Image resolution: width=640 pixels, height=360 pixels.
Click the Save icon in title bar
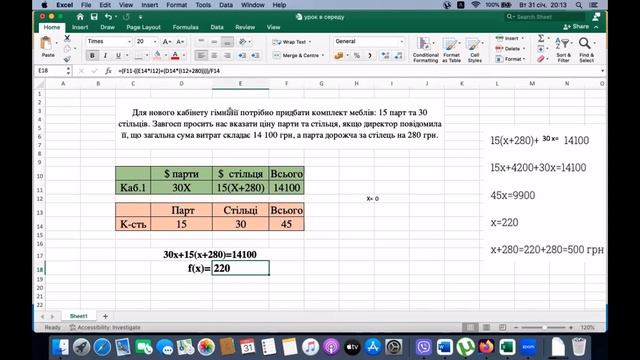(x=94, y=17)
